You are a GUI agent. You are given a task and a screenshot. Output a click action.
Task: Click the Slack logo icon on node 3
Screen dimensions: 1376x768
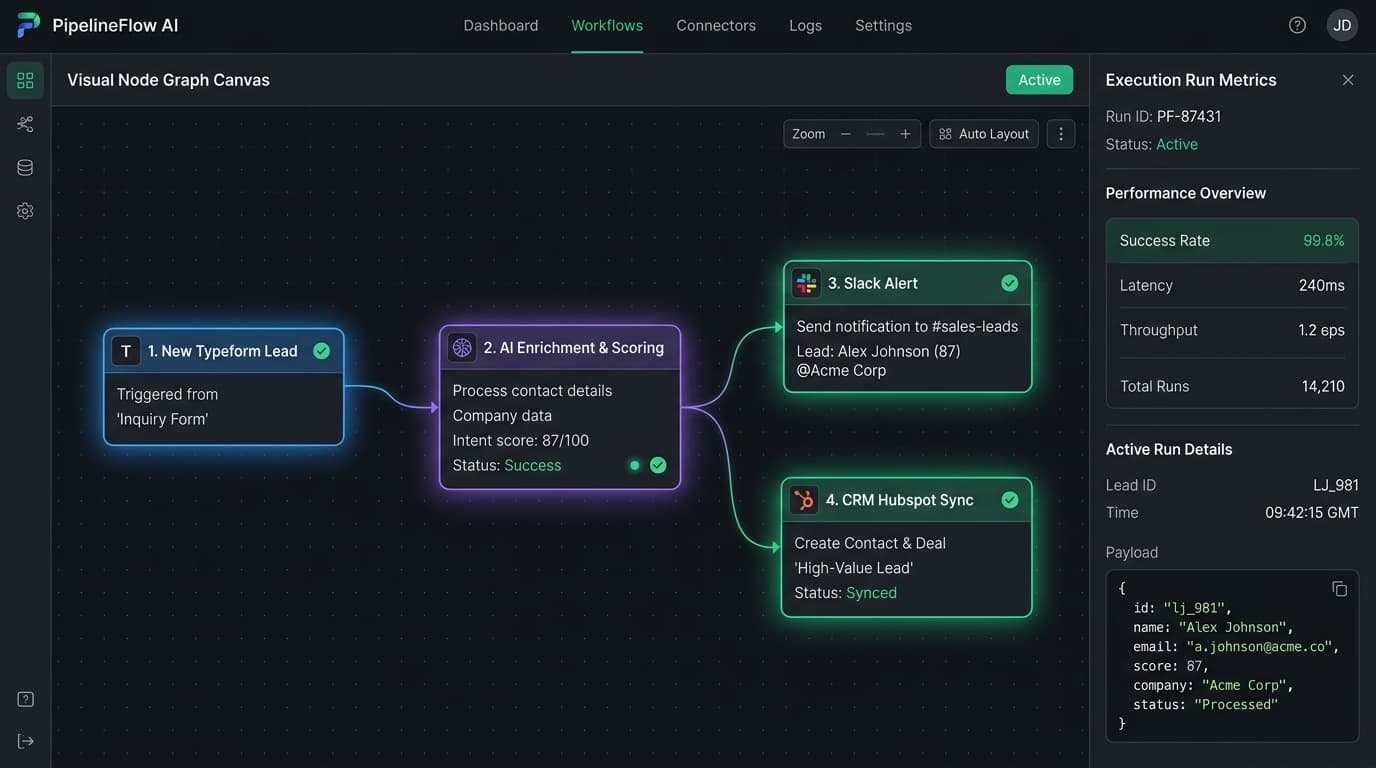pos(806,283)
